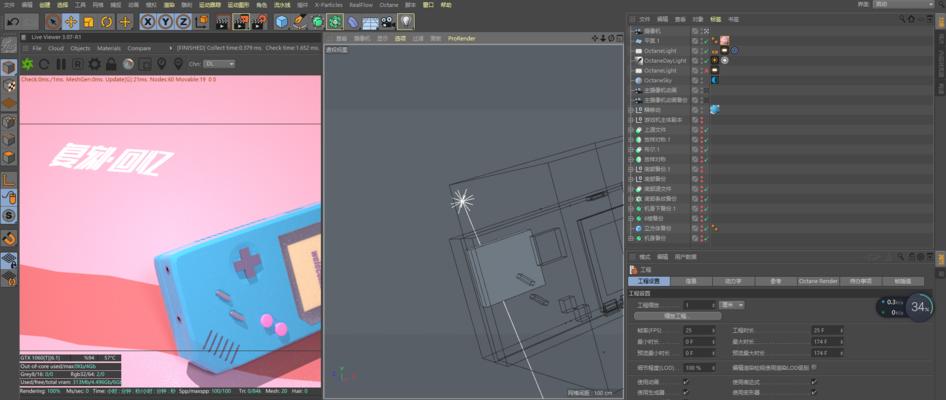Add a Cube primitive object

coord(282,22)
